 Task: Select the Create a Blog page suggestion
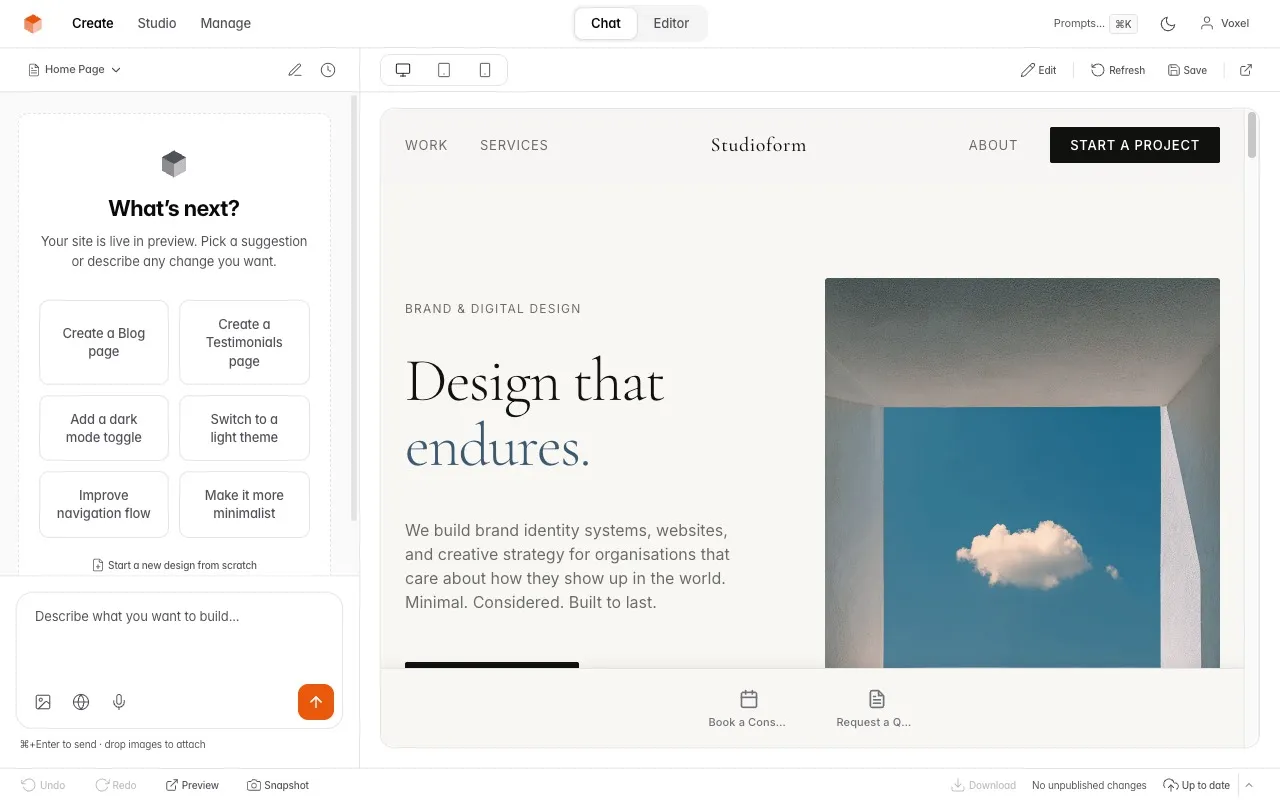[103, 342]
